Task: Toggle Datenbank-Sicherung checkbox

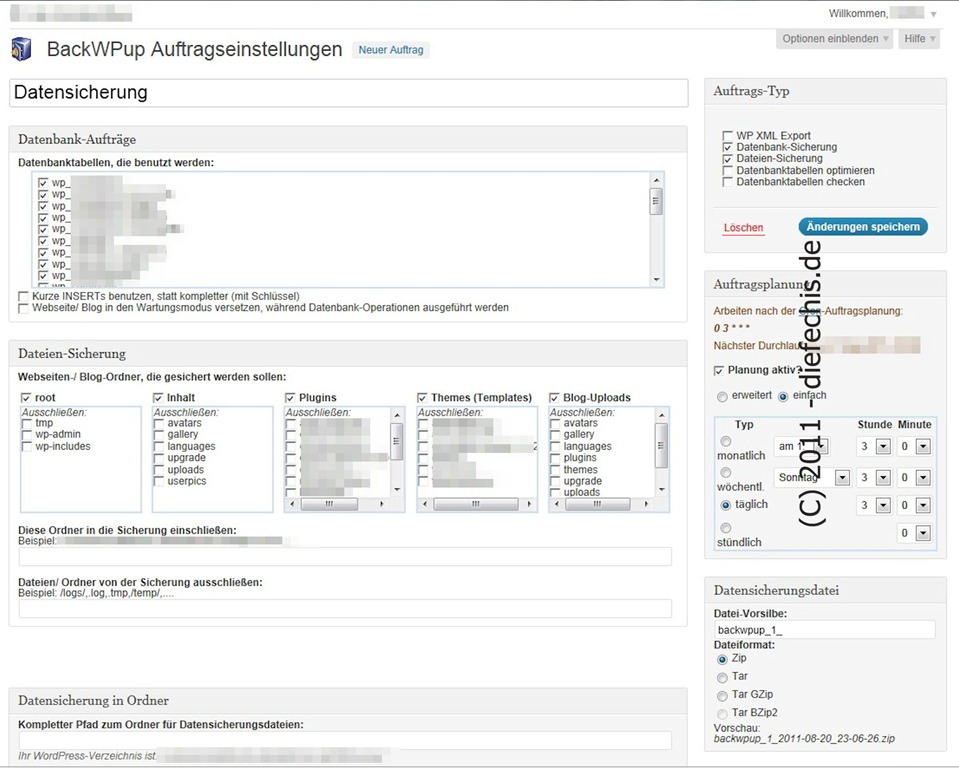Action: [x=727, y=147]
